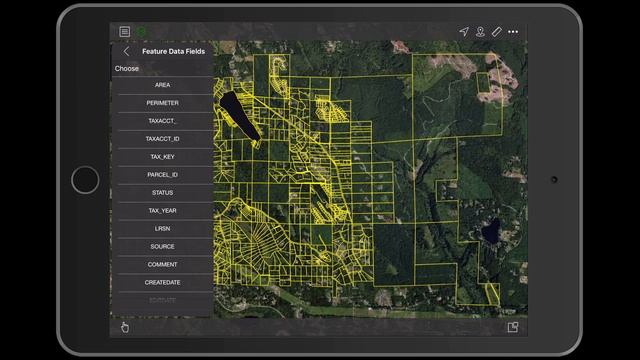Choose the PERIMETER field
The image size is (640, 360).
[162, 103]
